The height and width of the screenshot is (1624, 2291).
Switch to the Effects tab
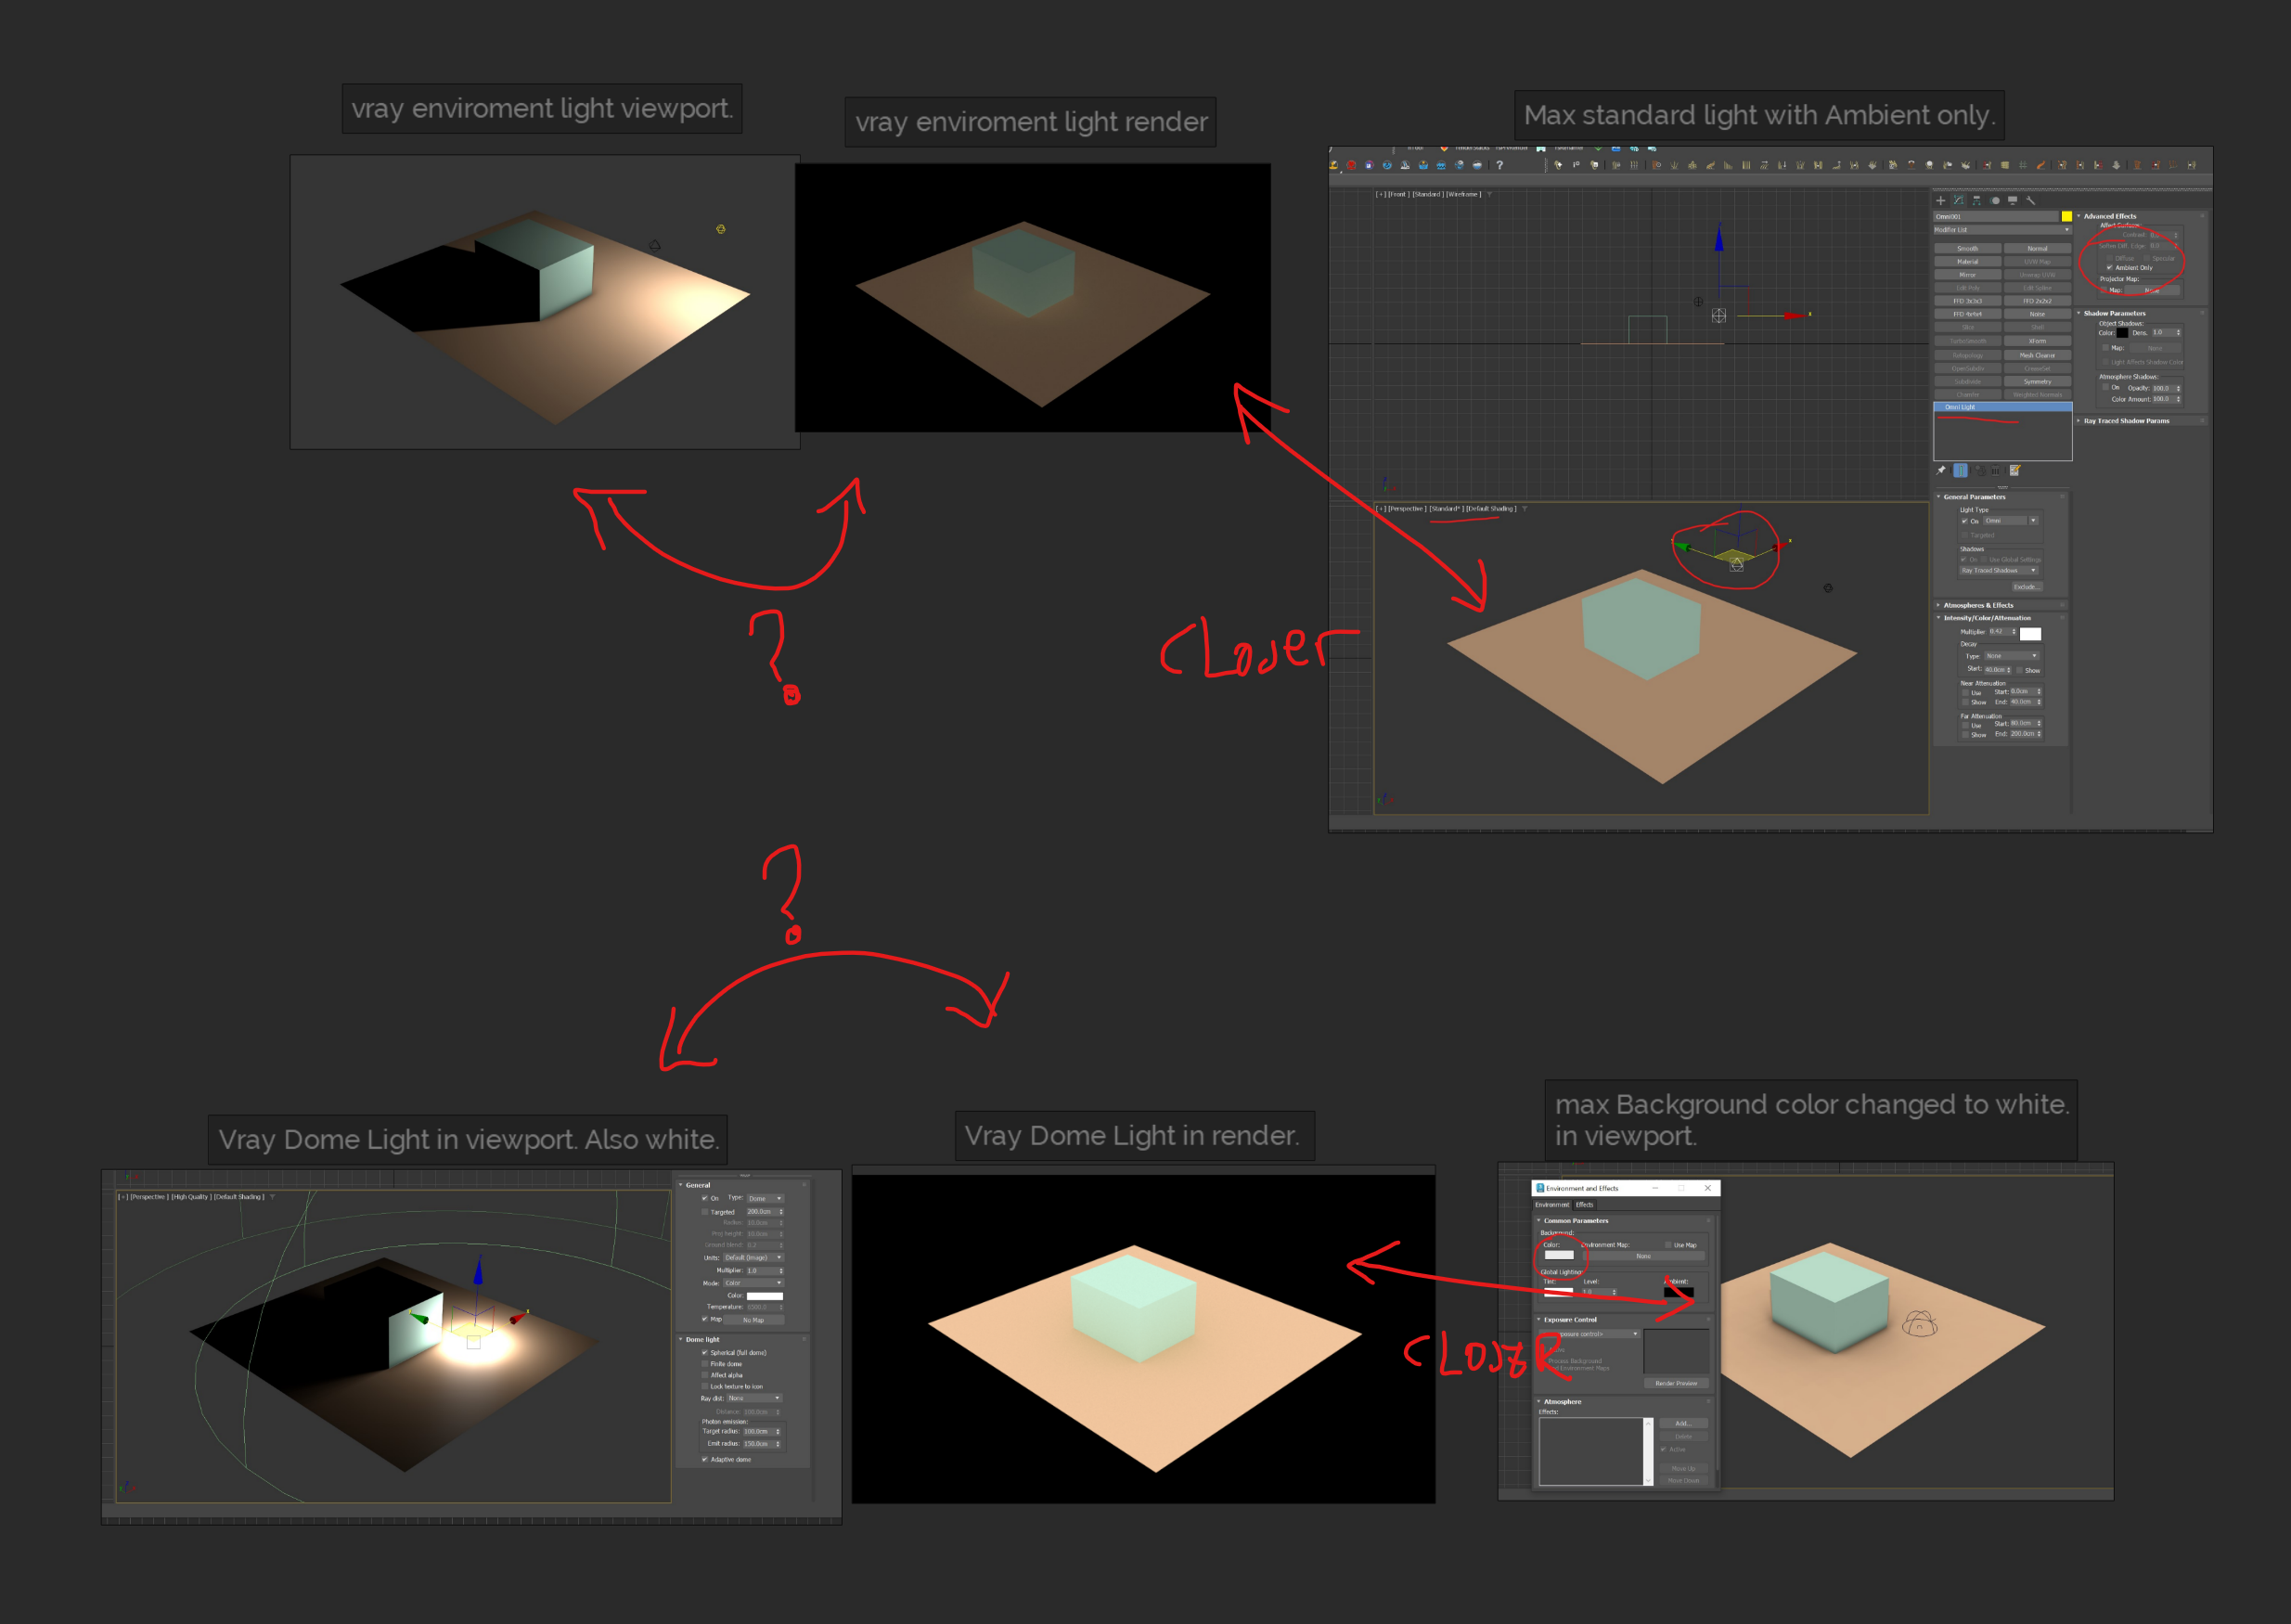1585,1205
